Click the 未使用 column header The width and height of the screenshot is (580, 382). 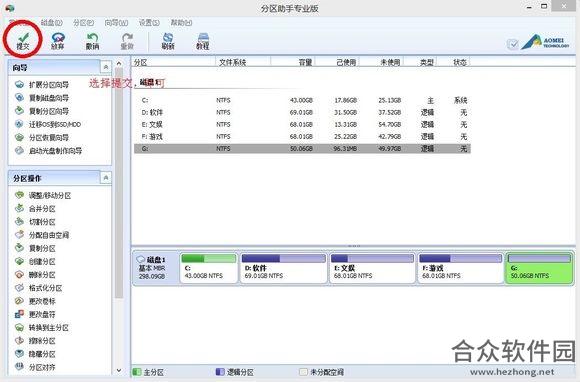click(381, 62)
